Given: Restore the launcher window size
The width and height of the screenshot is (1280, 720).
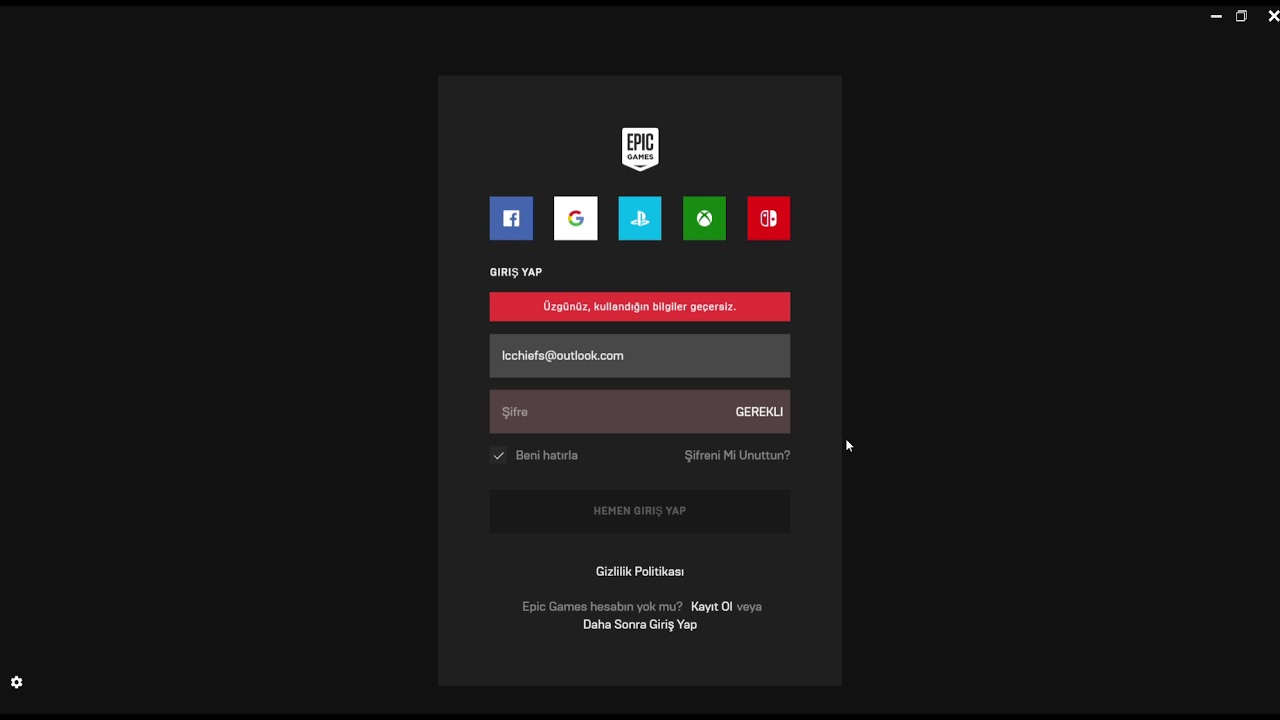Looking at the screenshot, I should click(1241, 16).
